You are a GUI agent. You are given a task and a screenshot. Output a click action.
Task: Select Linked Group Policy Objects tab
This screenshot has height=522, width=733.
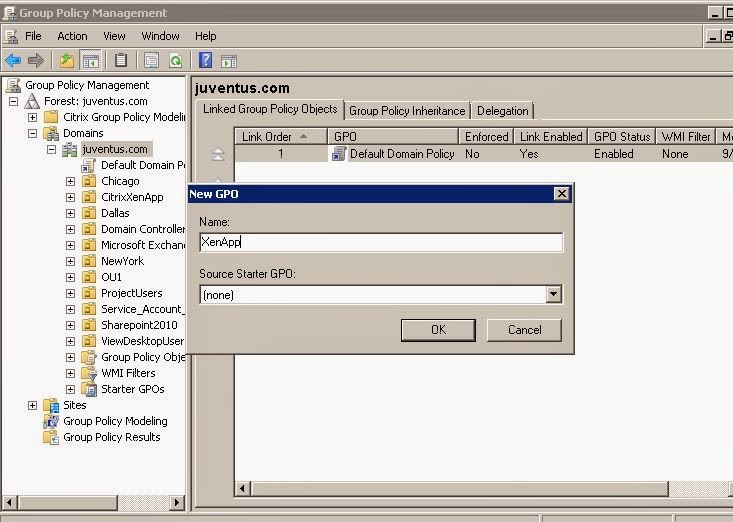[x=270, y=109]
